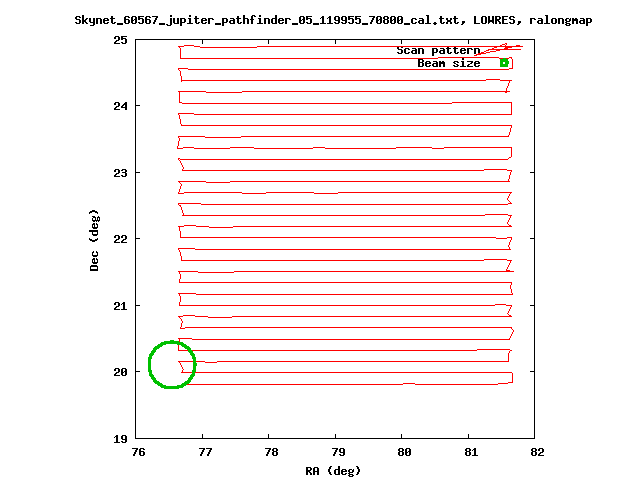Click the 'Dec (deg)' y-axis label
The width and height of the screenshot is (640, 480).
(94, 240)
